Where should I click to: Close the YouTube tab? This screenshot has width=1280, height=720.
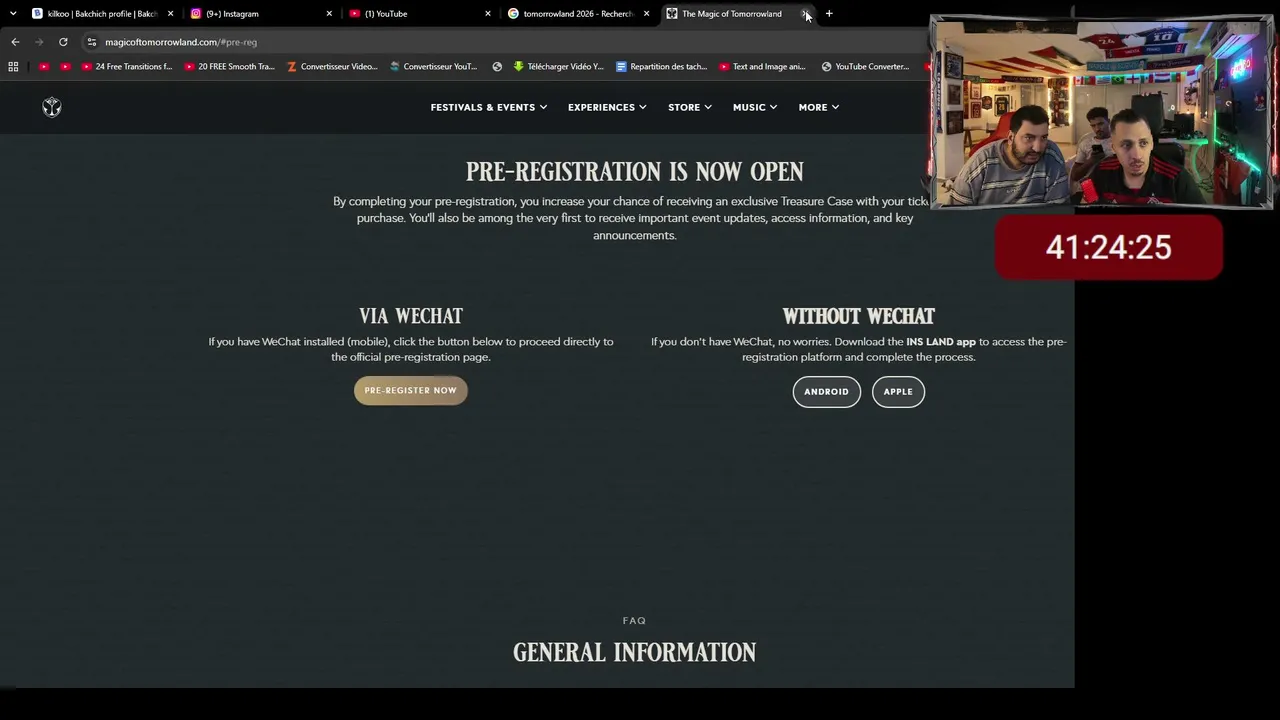pyautogui.click(x=488, y=14)
